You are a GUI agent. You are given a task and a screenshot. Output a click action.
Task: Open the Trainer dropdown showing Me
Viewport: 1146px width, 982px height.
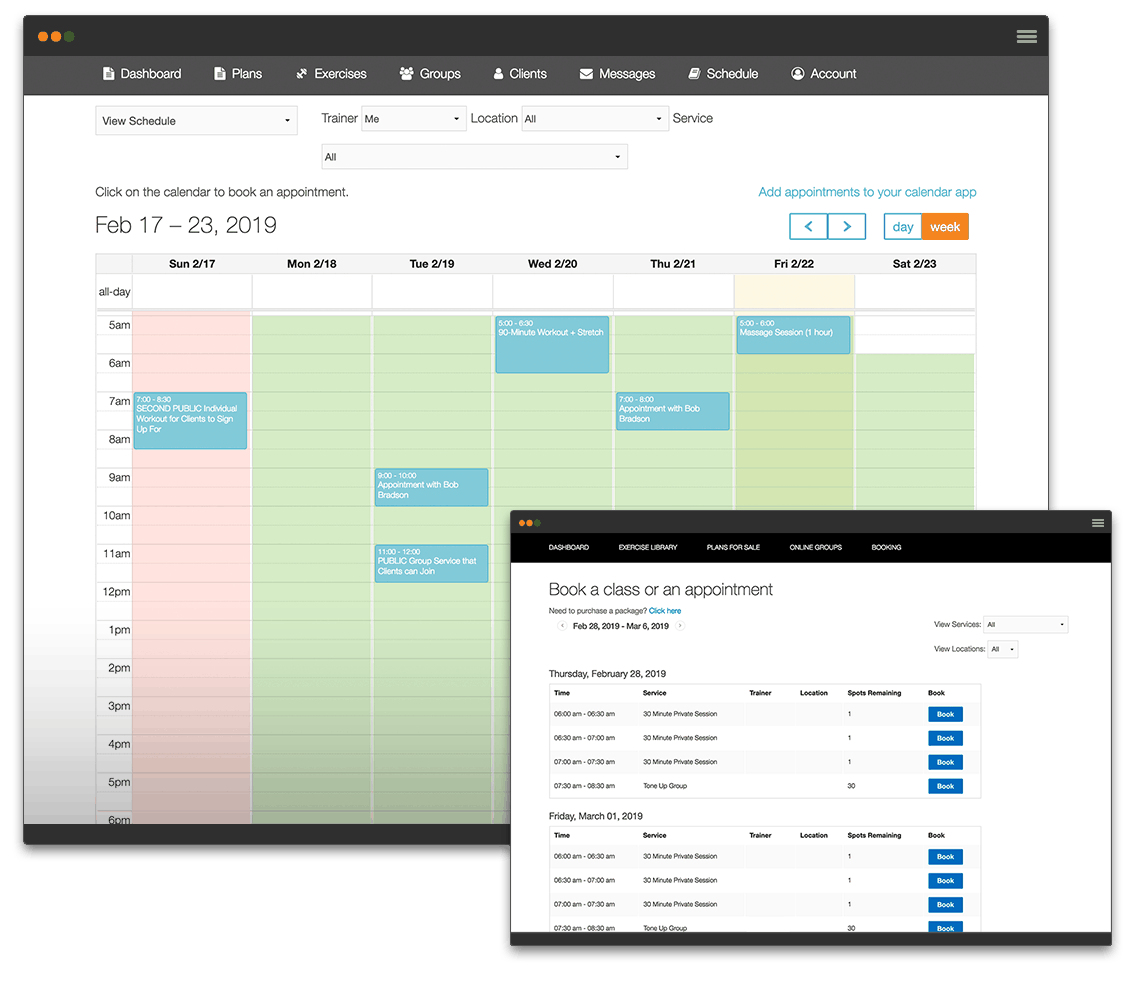tap(414, 118)
